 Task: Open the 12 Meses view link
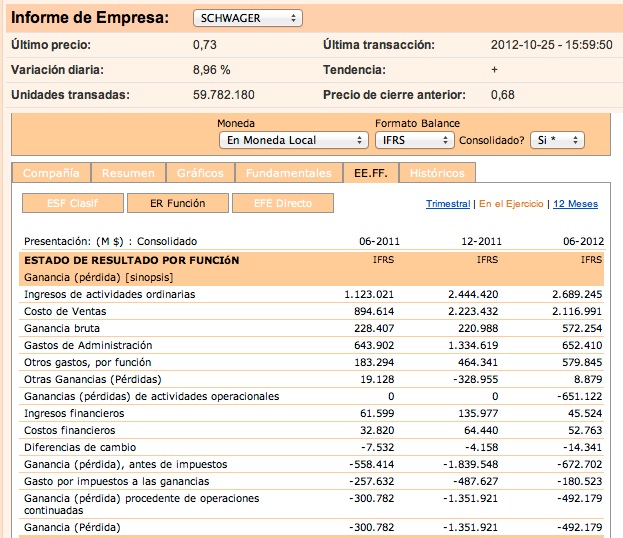[575, 204]
